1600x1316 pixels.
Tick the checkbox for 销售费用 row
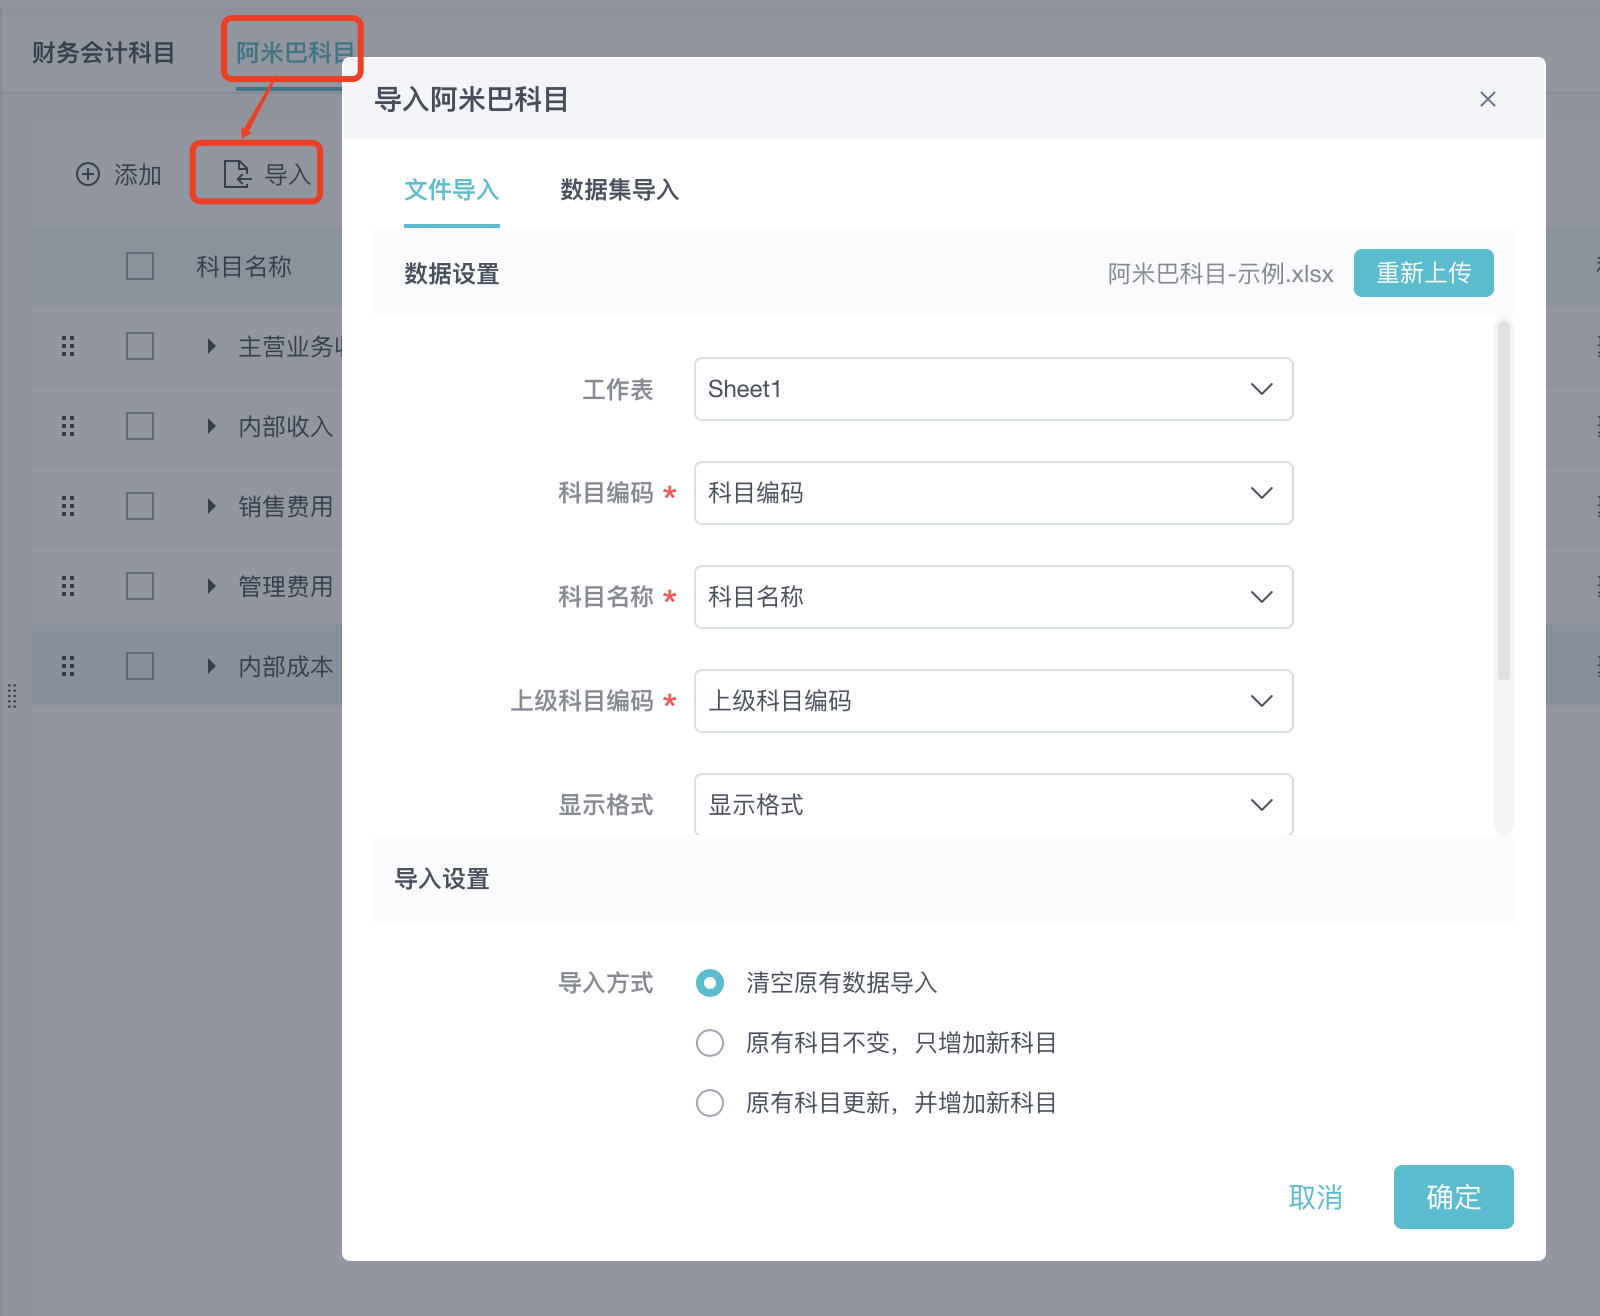[x=140, y=506]
